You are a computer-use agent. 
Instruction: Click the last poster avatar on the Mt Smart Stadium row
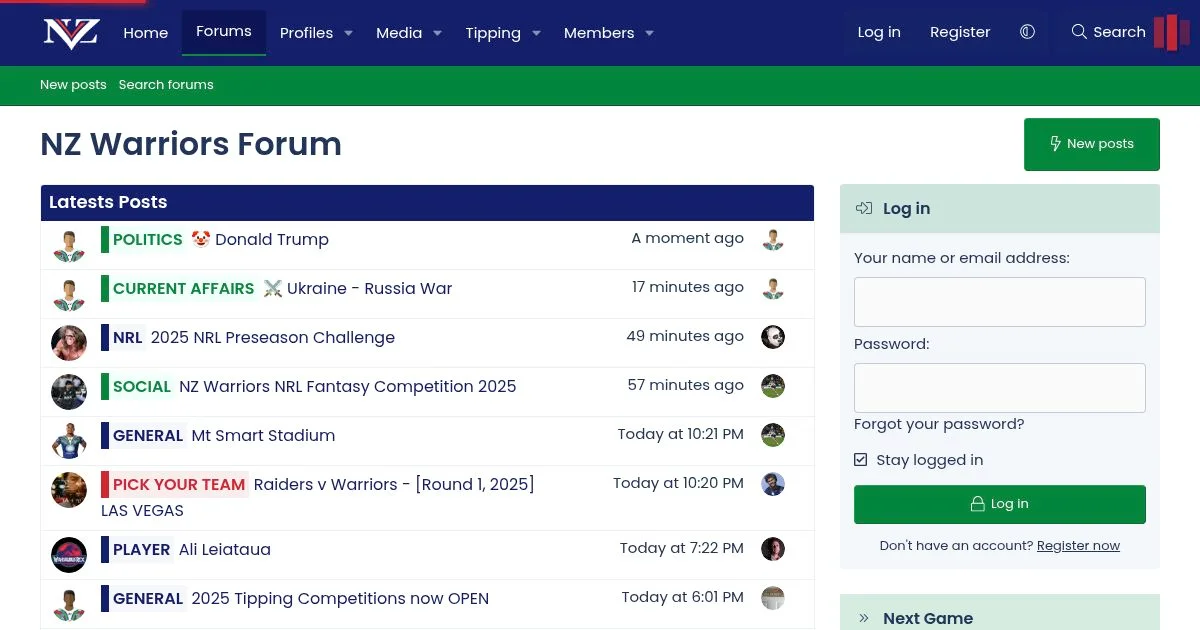coord(772,435)
